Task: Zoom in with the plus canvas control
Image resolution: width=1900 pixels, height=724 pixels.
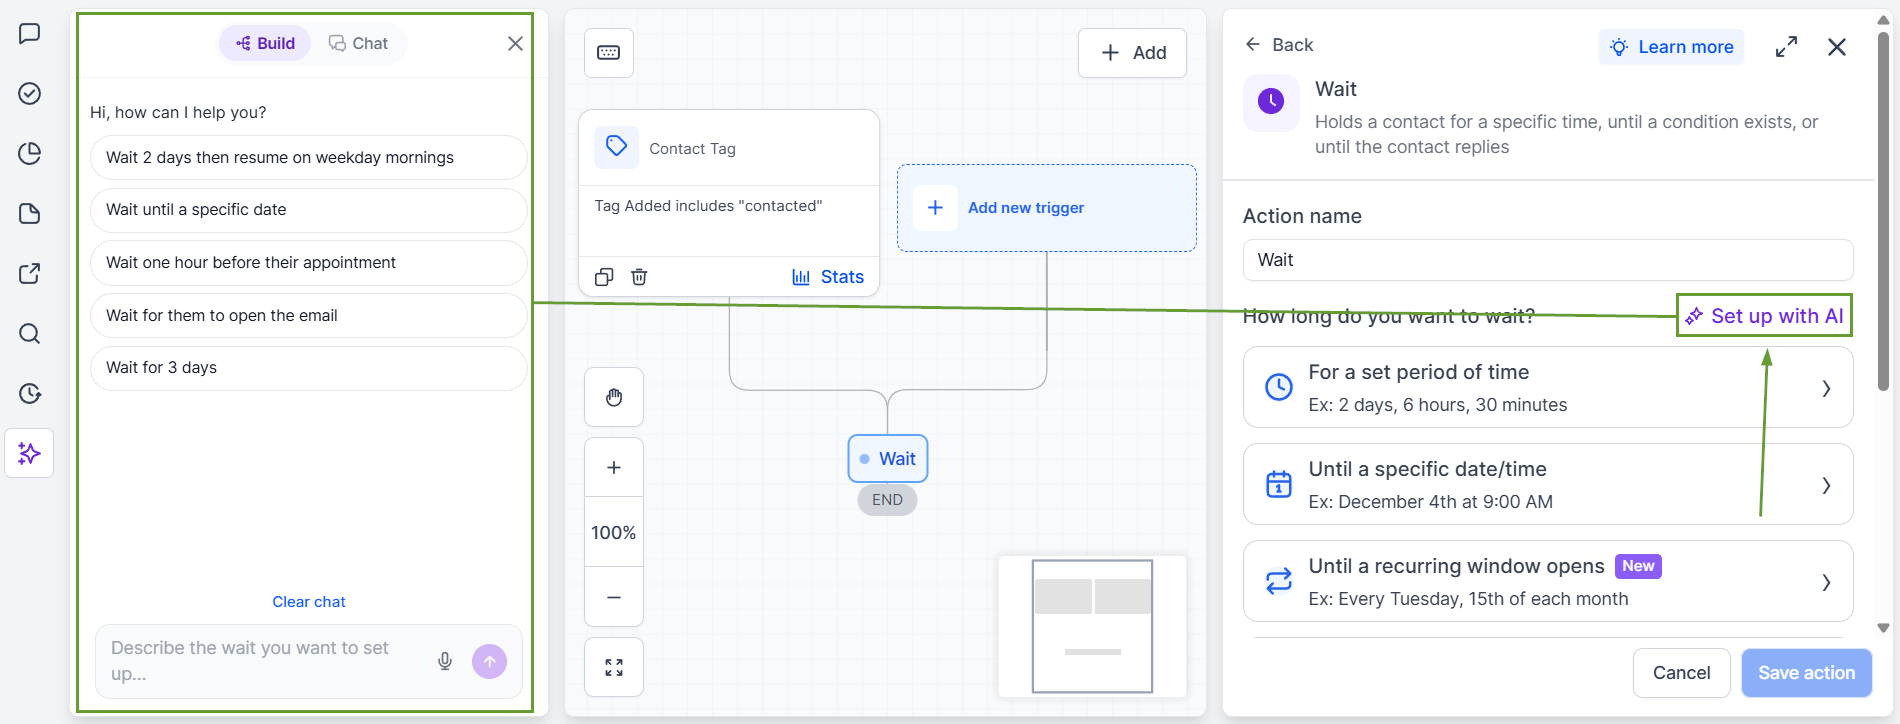Action: (x=614, y=467)
